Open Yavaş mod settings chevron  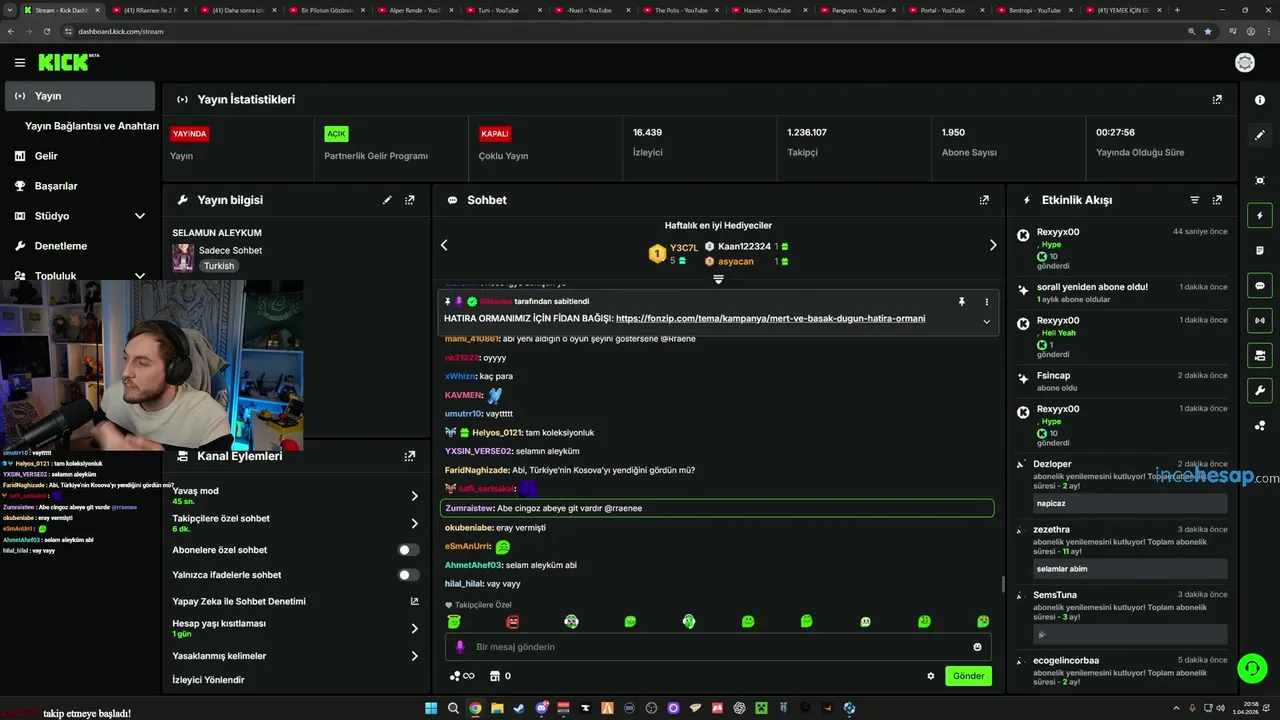point(414,496)
